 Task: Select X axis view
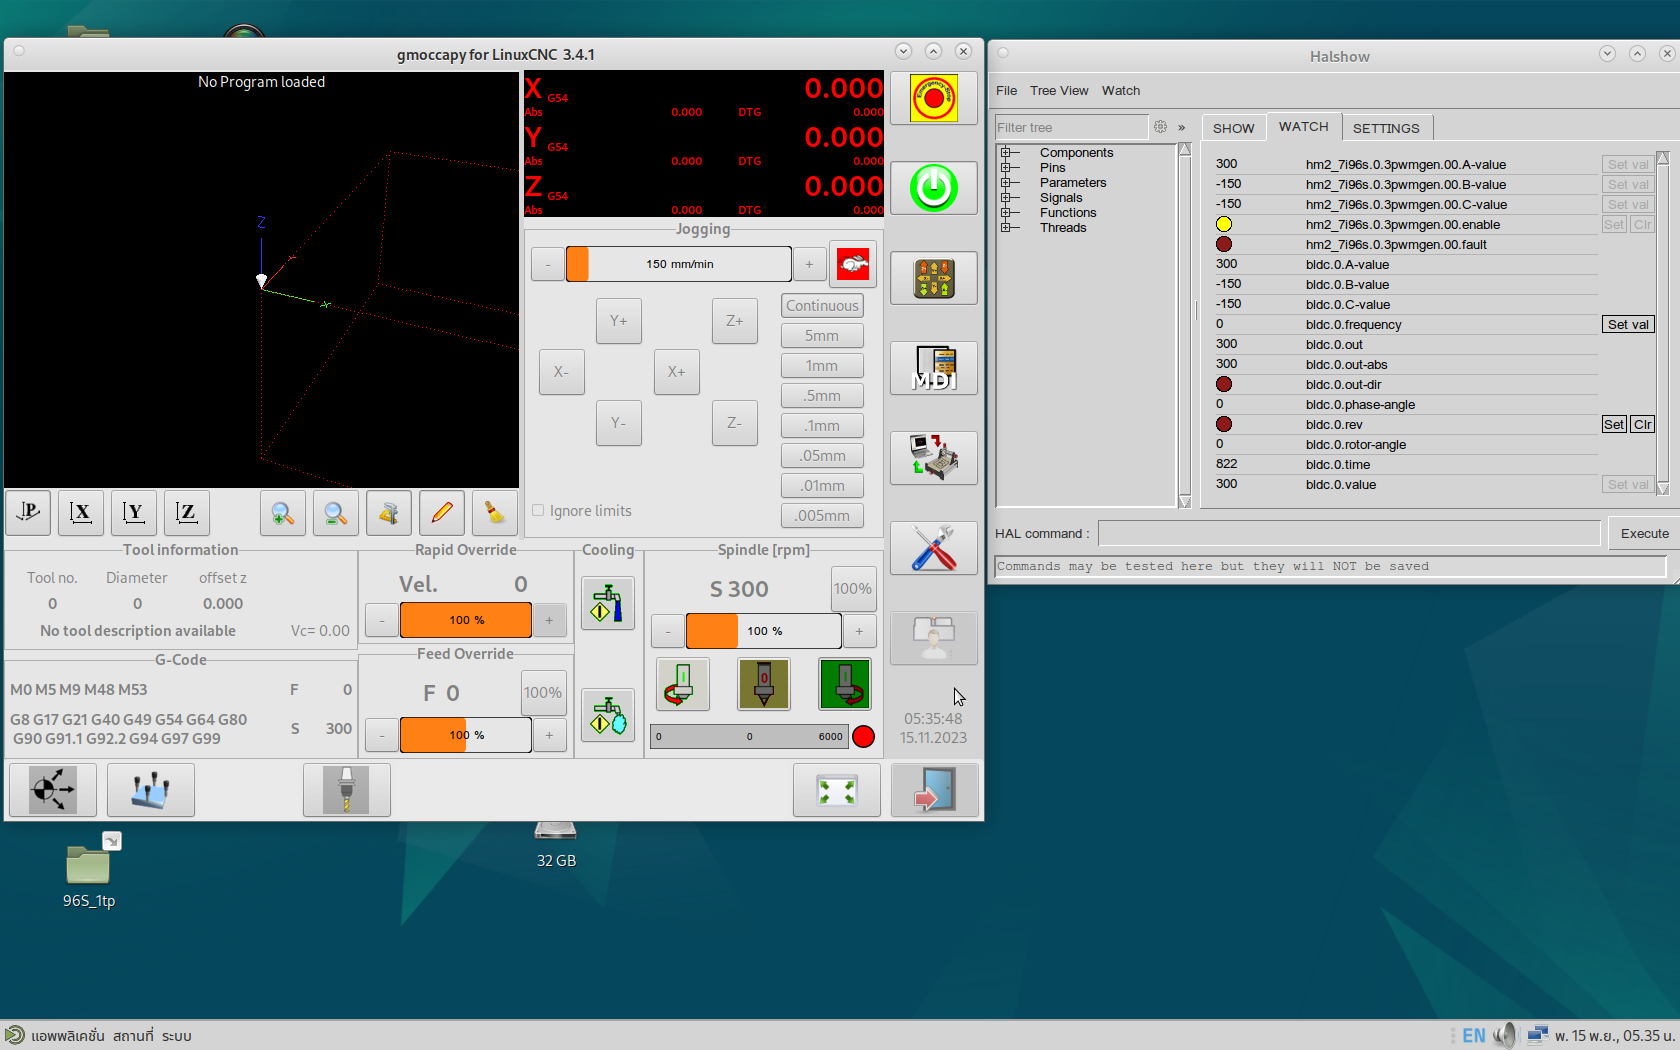81,513
